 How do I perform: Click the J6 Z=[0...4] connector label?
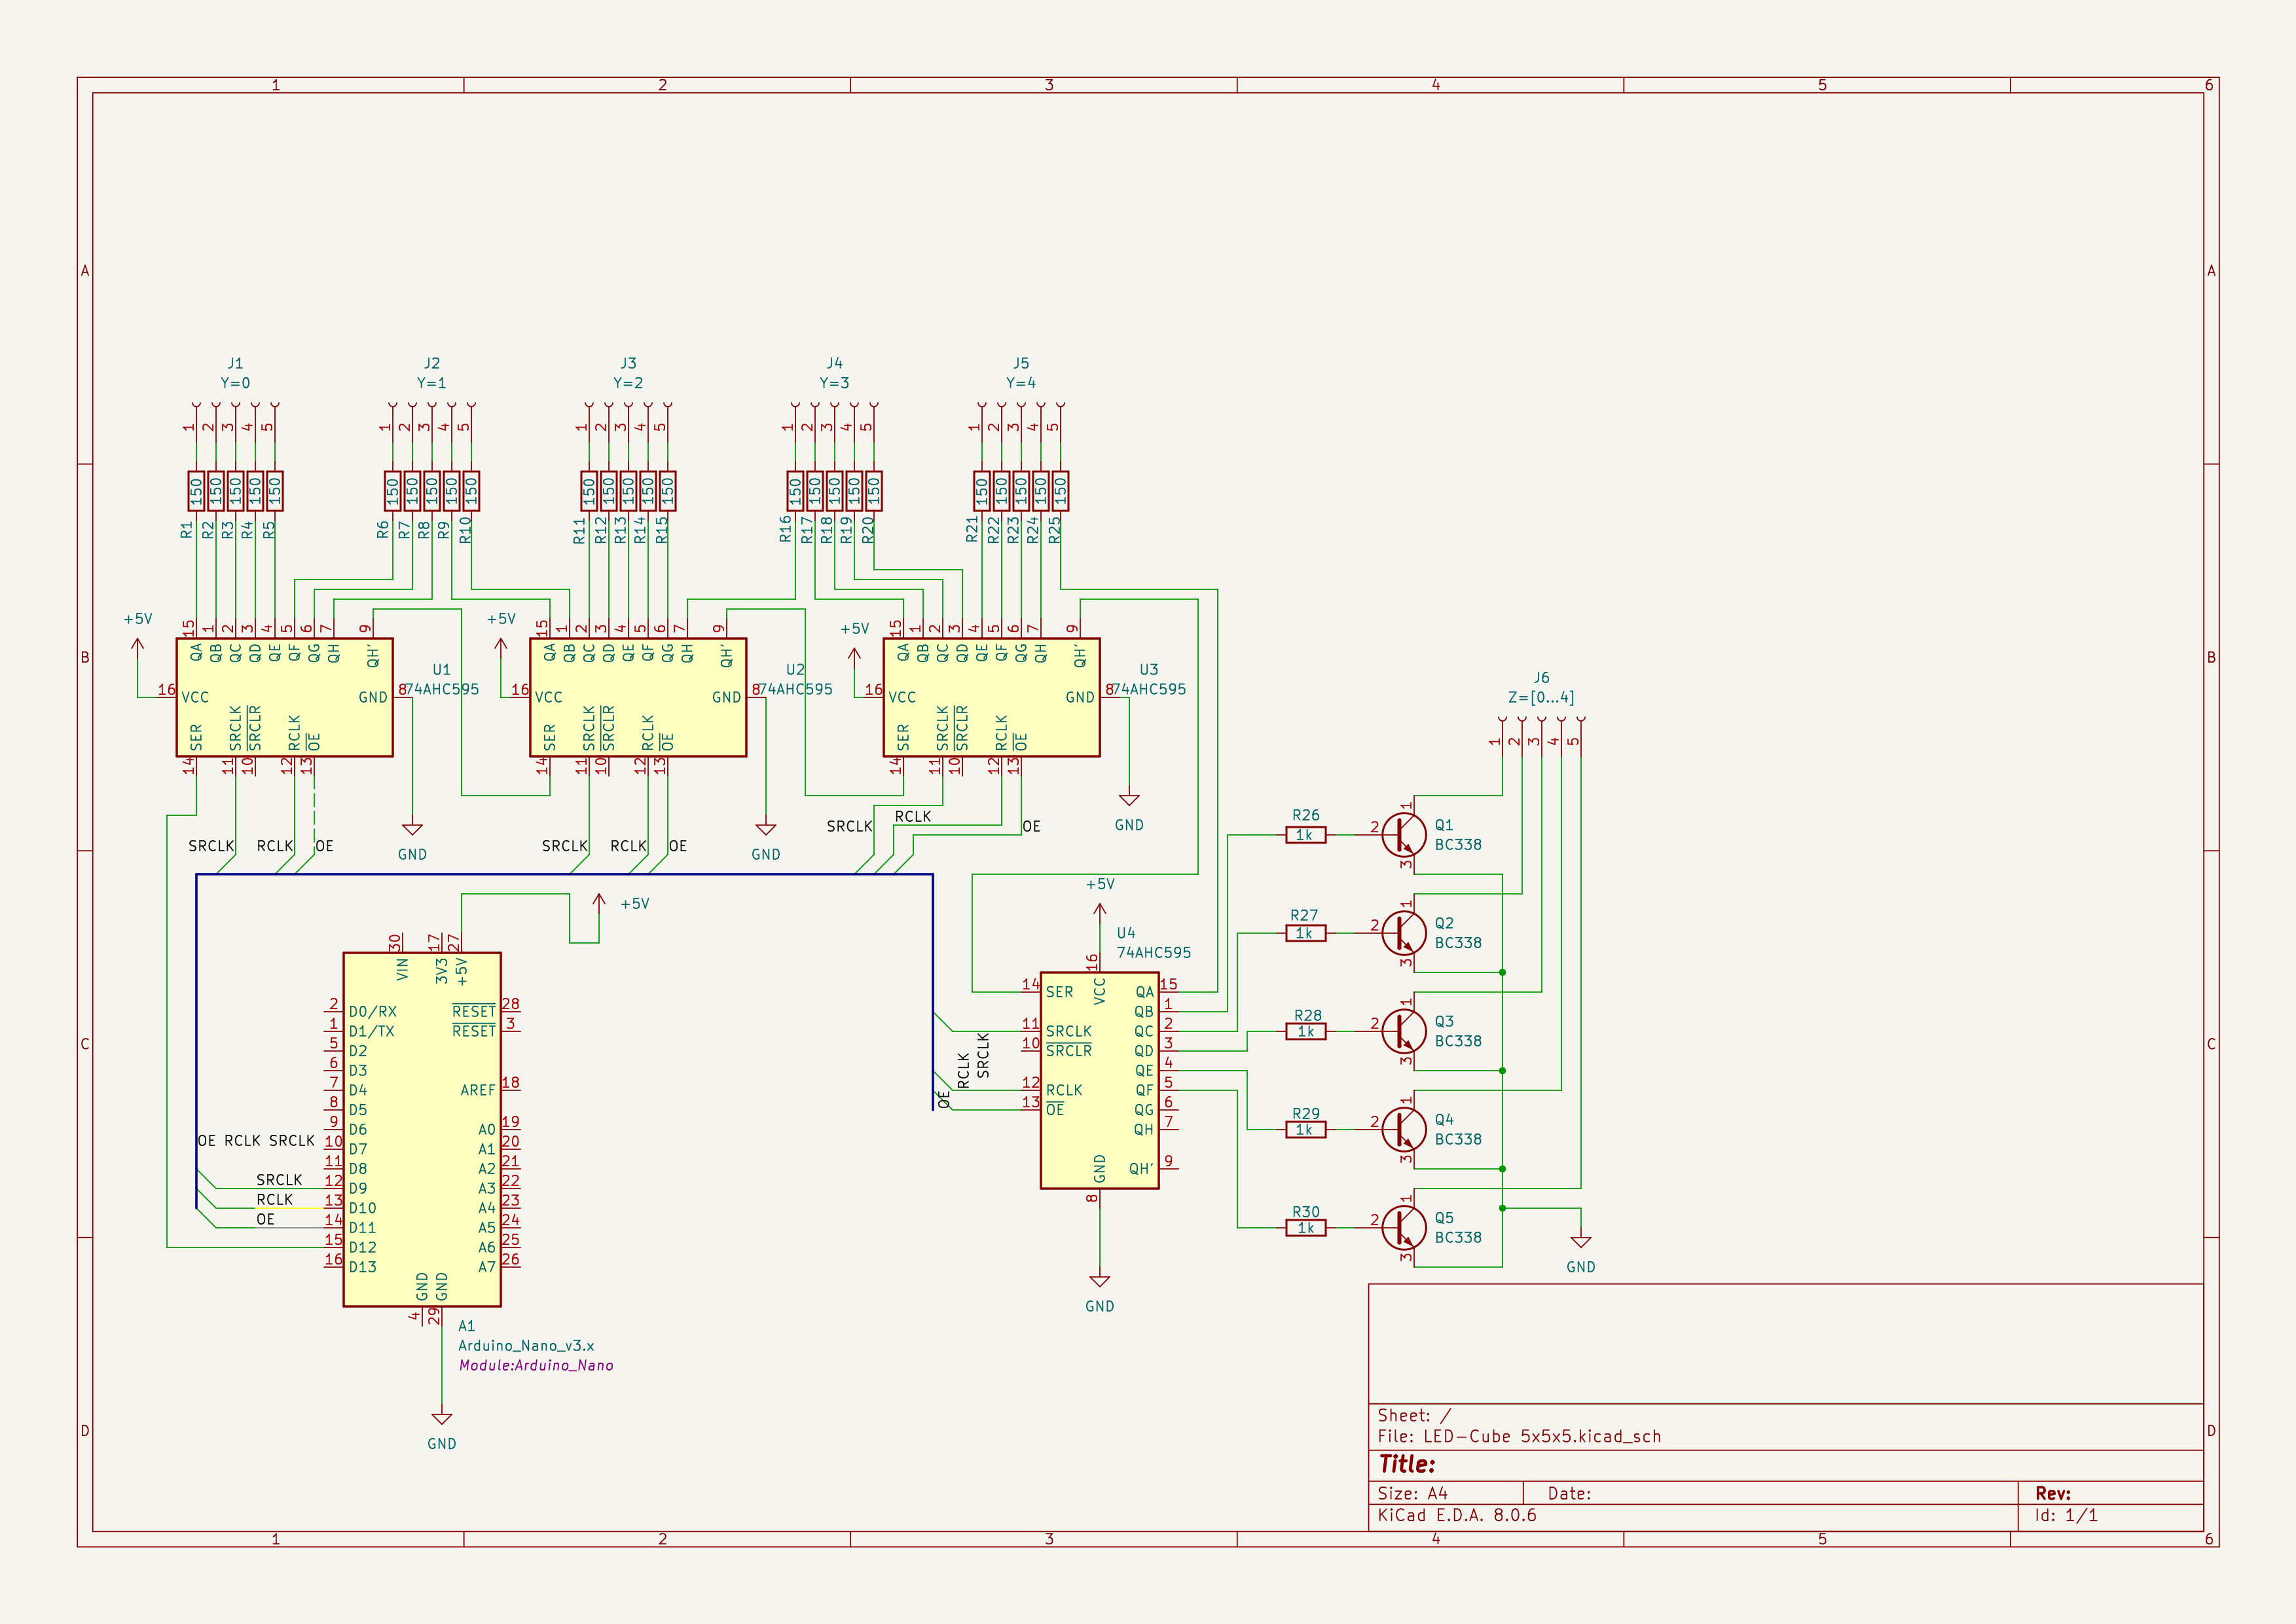1540,697
